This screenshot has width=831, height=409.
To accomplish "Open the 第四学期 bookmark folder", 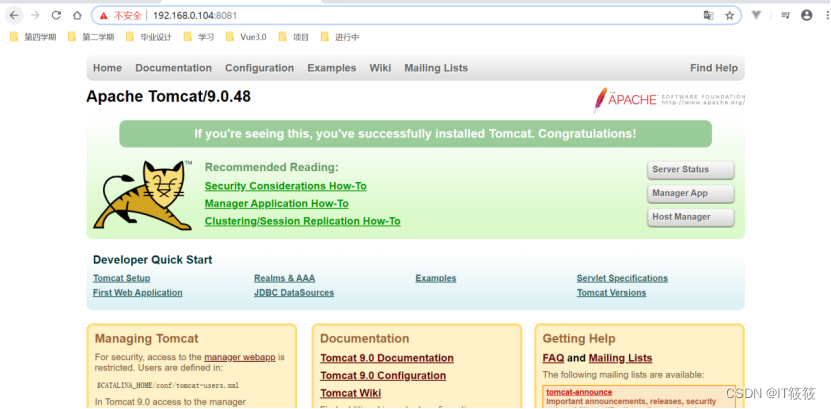I will [33, 37].
